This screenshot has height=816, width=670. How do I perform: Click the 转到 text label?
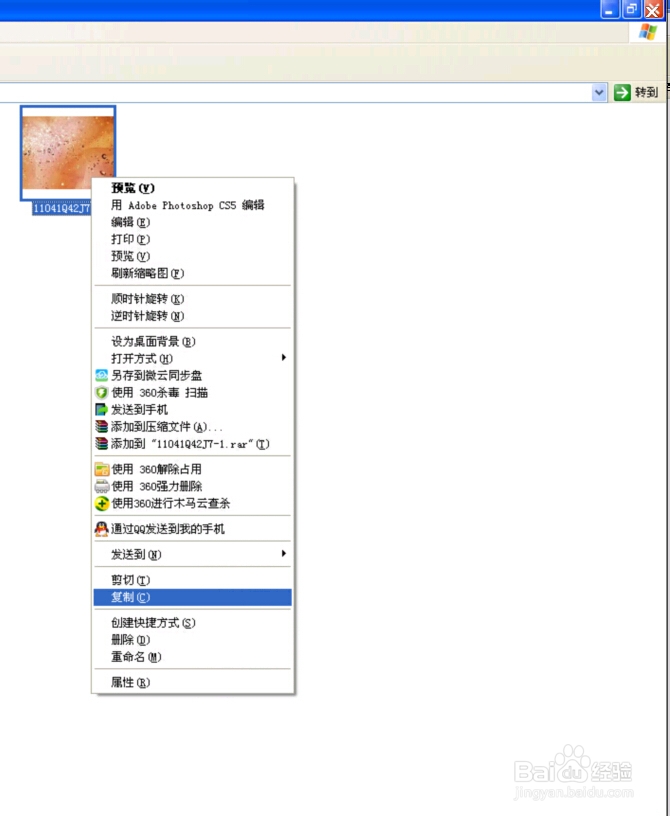coord(646,93)
